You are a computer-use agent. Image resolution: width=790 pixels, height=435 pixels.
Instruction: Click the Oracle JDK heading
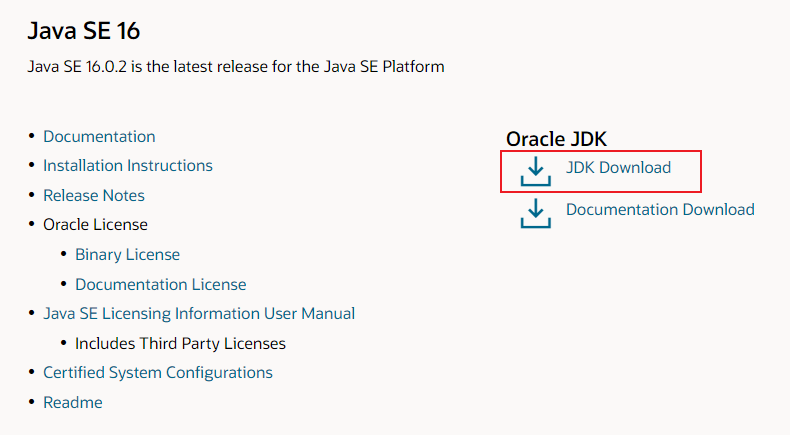click(556, 140)
